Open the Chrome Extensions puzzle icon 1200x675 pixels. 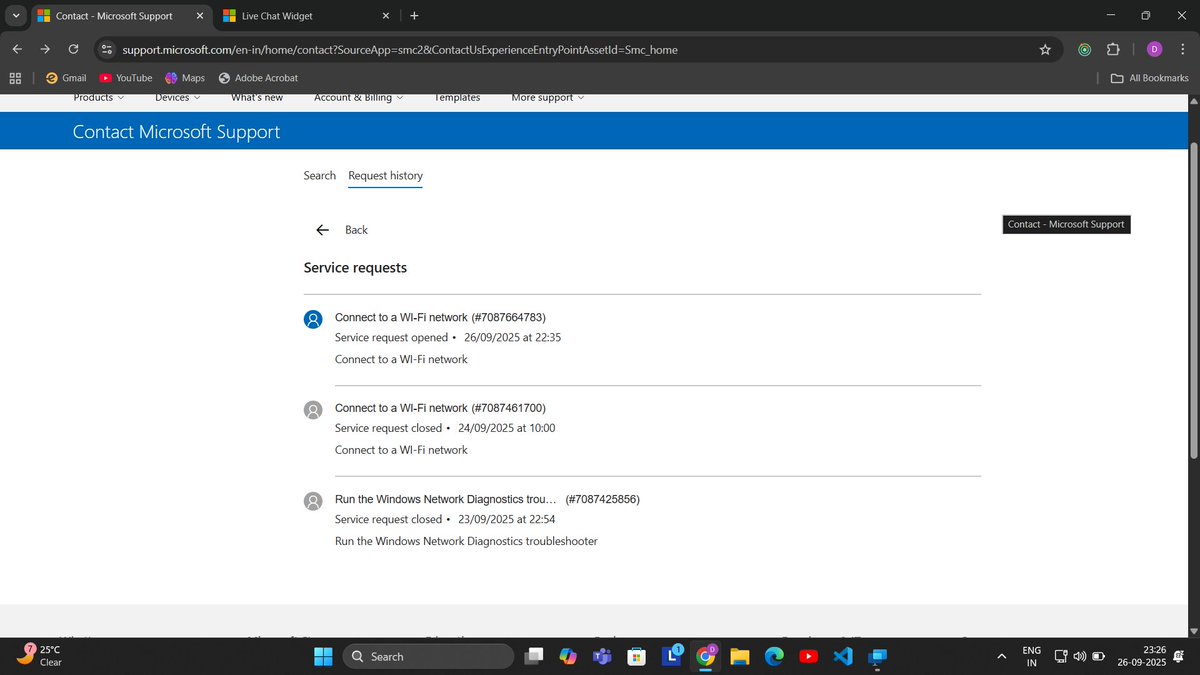pyautogui.click(x=1113, y=49)
